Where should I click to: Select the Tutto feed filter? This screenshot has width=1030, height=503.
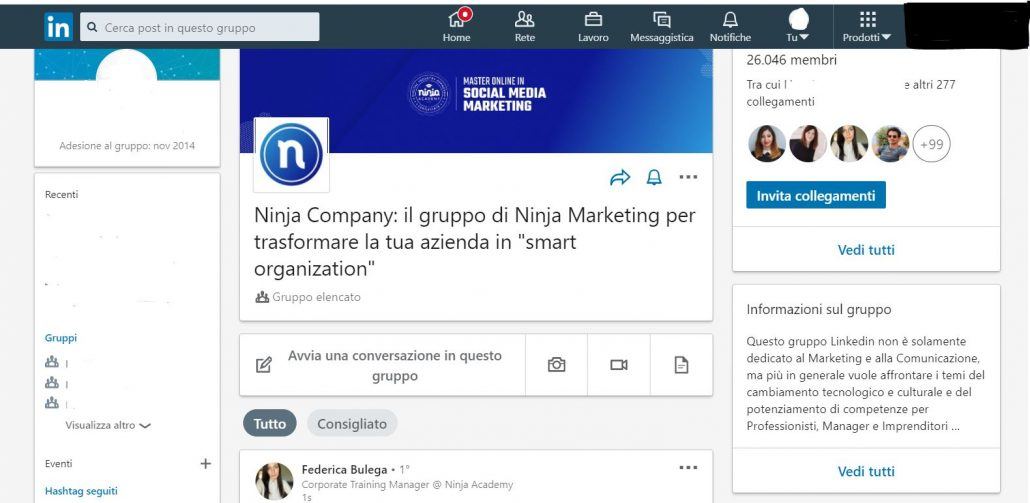pos(270,424)
